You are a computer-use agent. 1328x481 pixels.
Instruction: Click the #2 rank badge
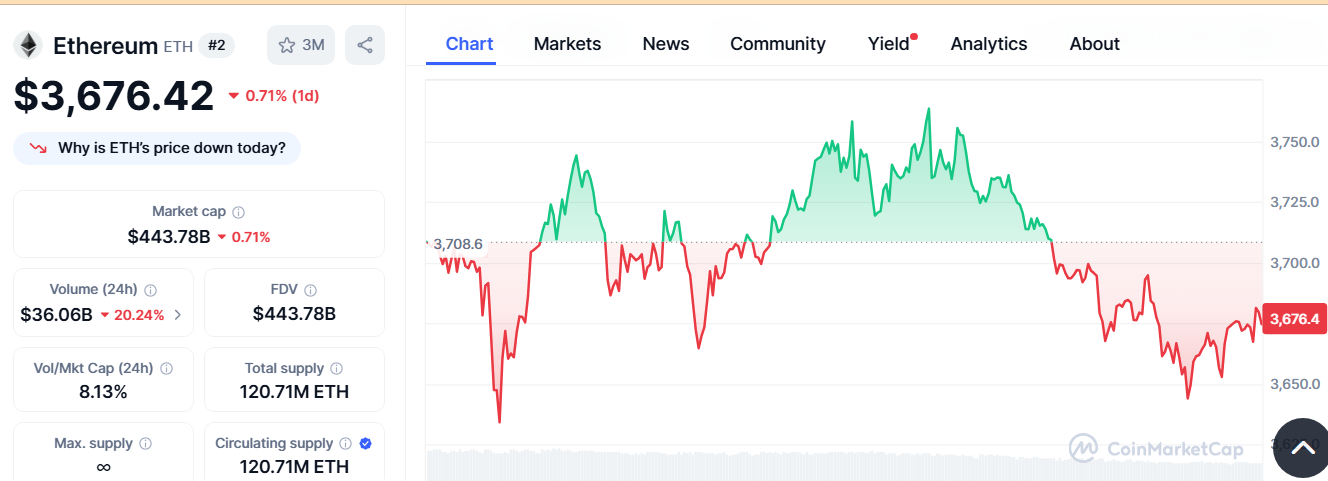(x=216, y=45)
